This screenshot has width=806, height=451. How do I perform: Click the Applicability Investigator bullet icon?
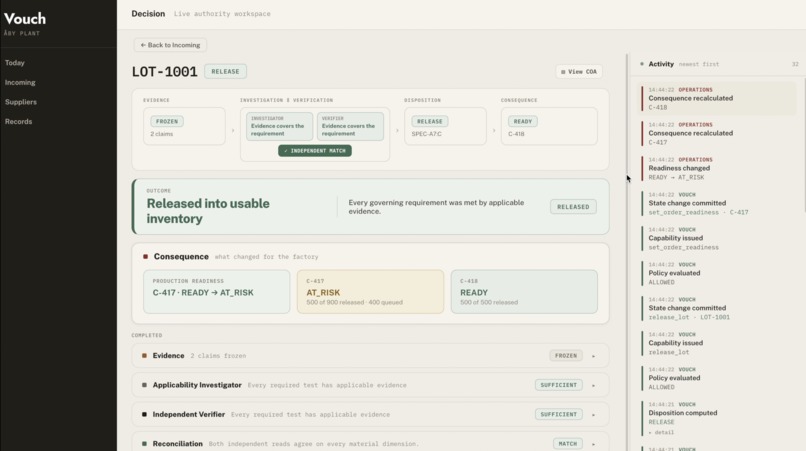coord(144,385)
